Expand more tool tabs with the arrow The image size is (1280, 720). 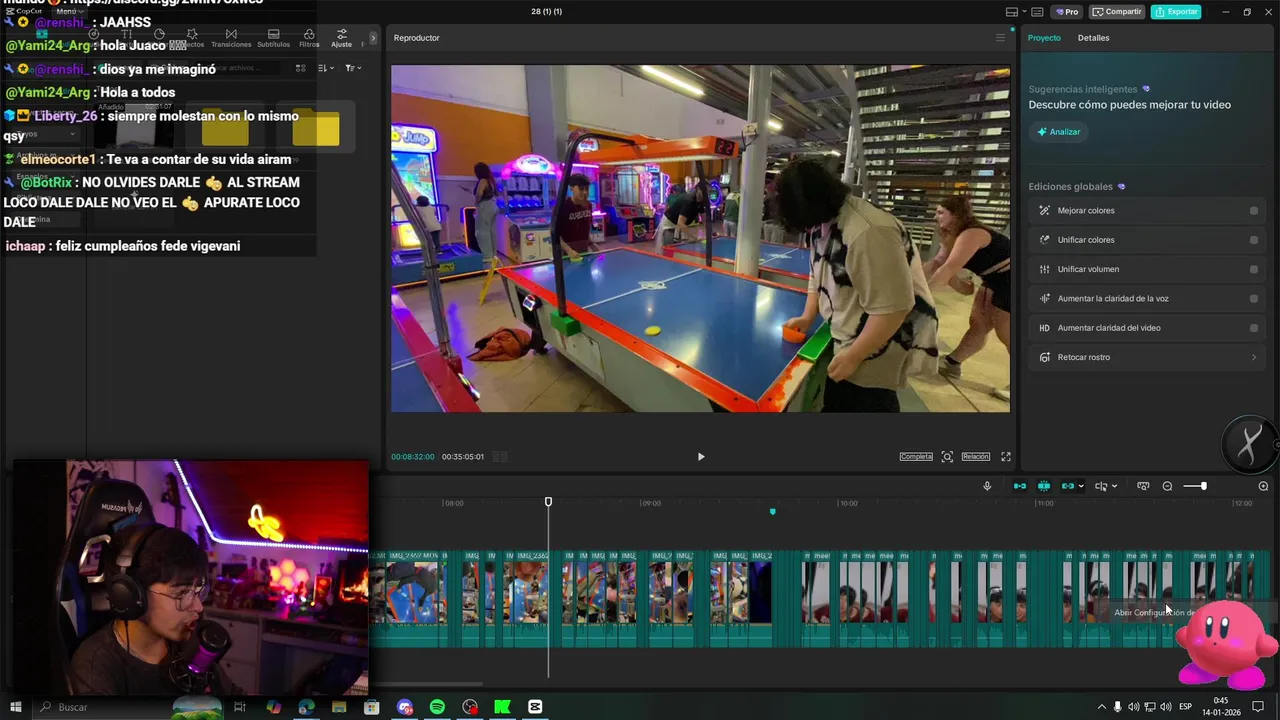(373, 38)
